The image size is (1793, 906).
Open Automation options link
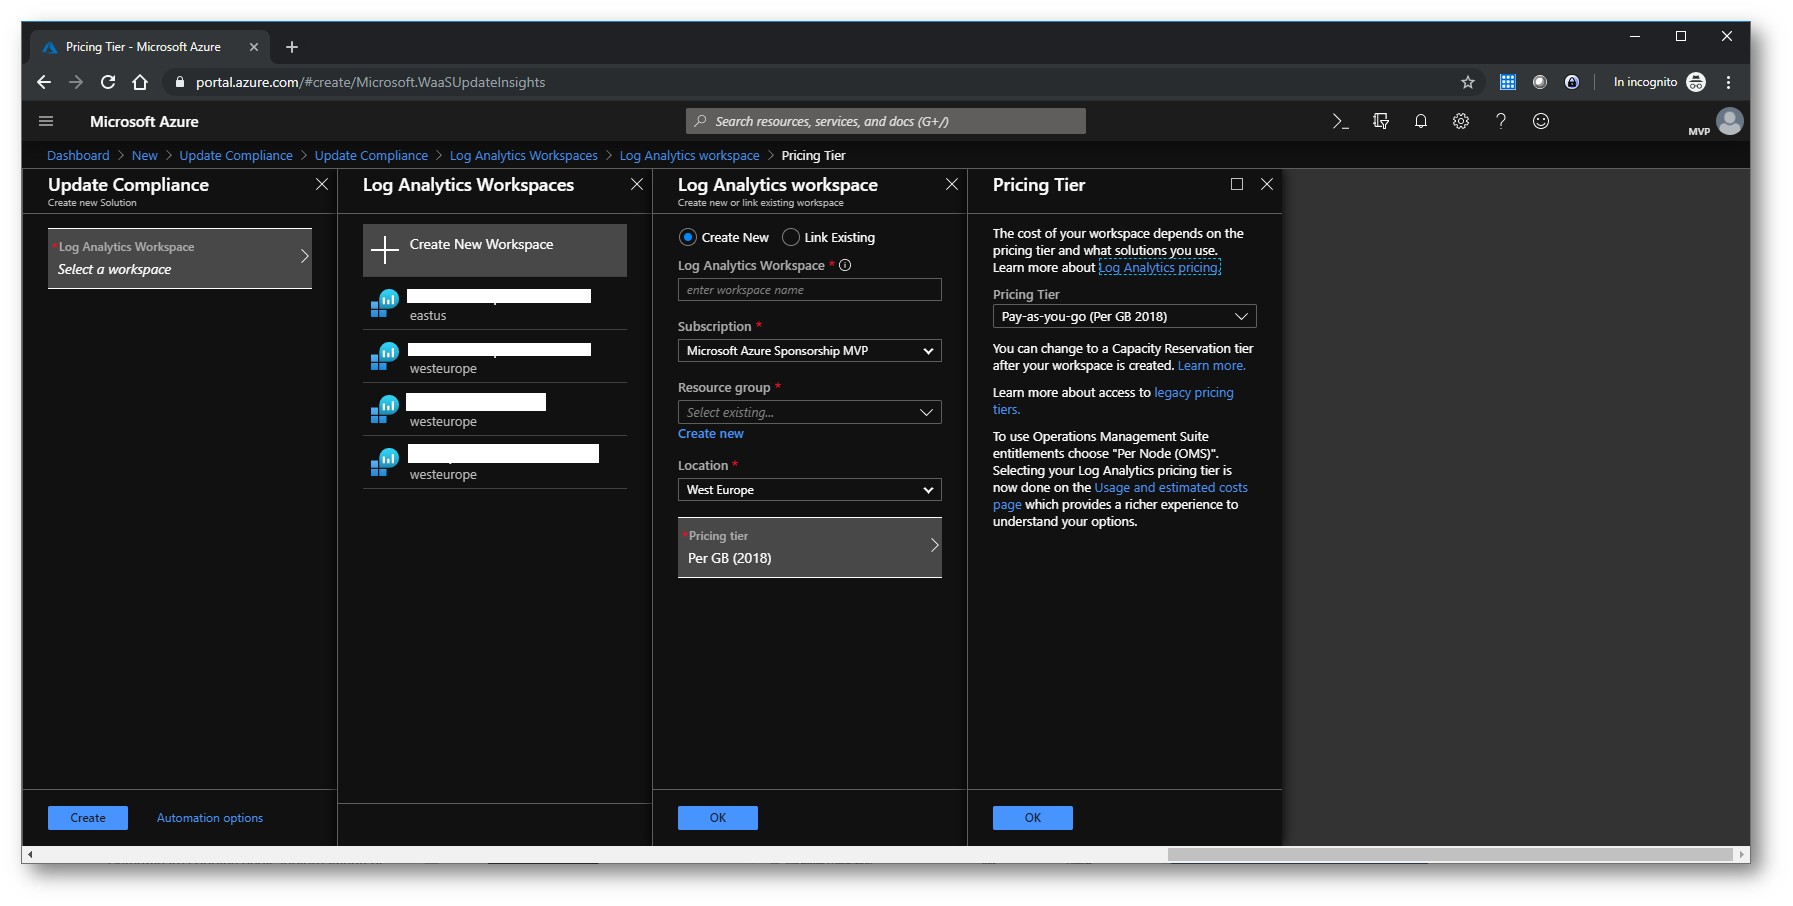point(210,818)
